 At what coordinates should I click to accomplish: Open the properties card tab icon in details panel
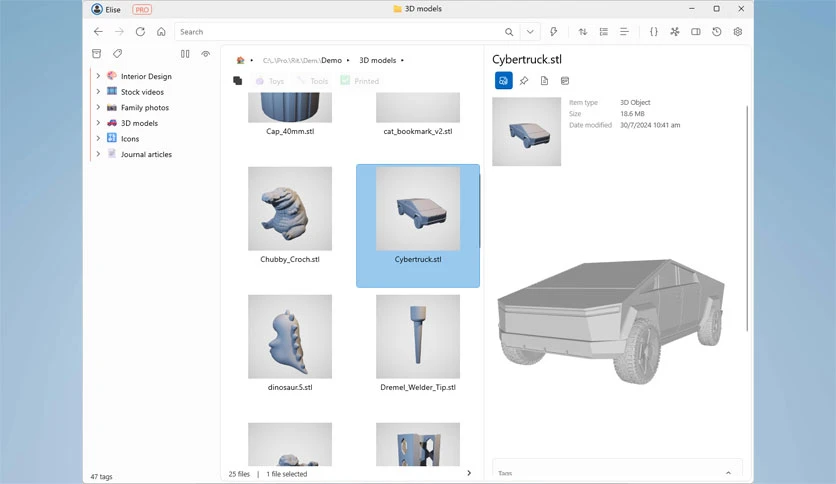click(x=565, y=80)
